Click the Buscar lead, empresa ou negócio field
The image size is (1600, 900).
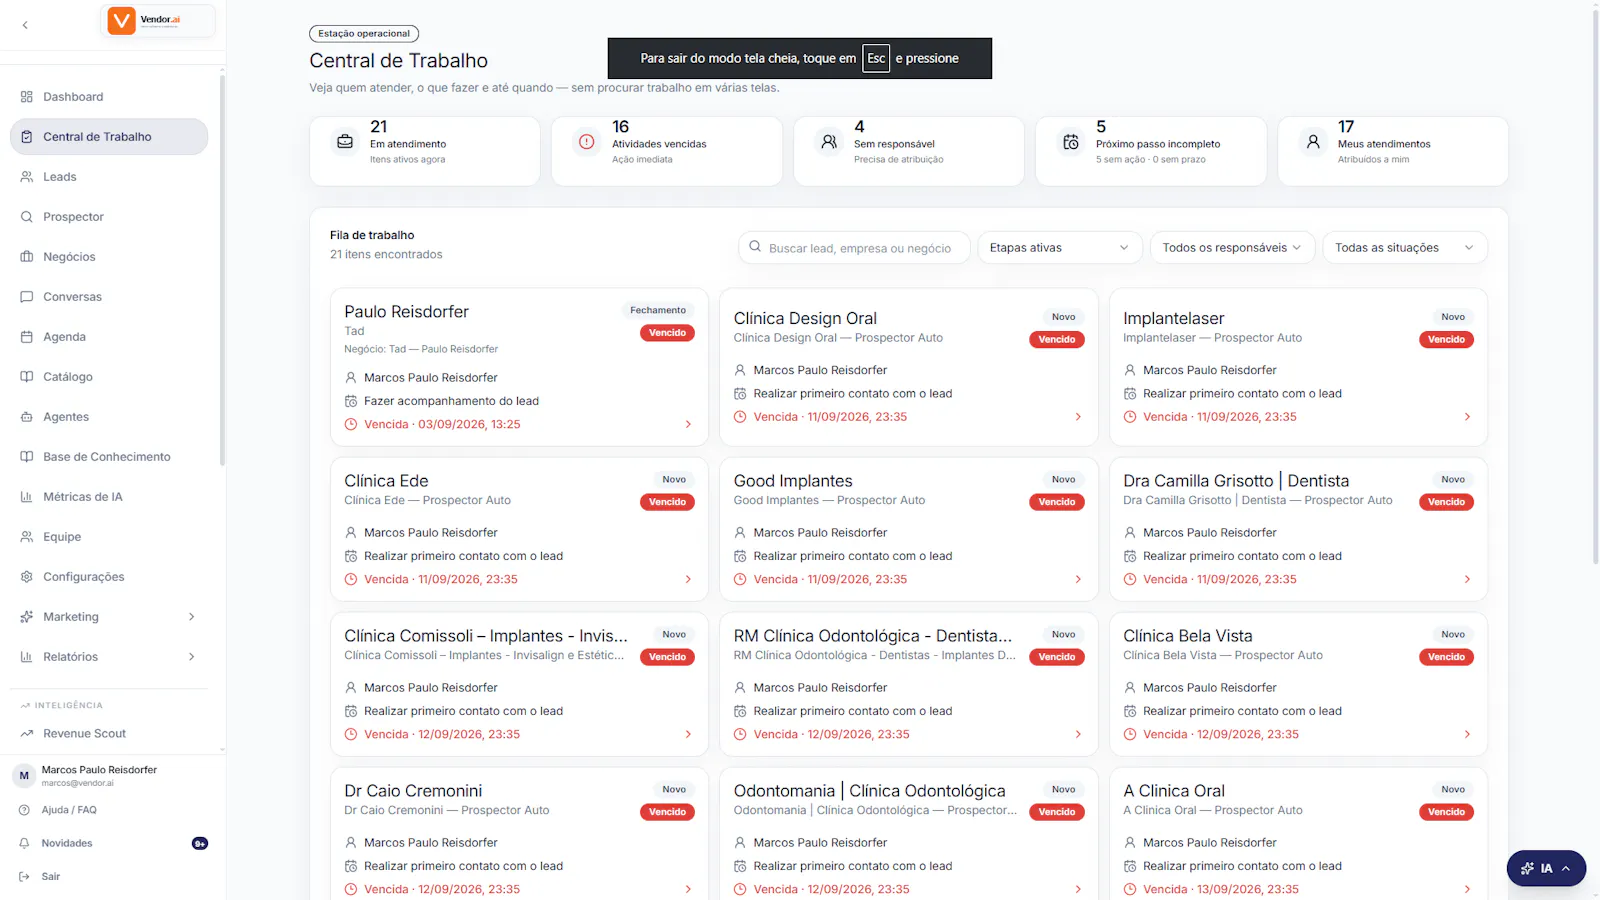[x=854, y=248]
